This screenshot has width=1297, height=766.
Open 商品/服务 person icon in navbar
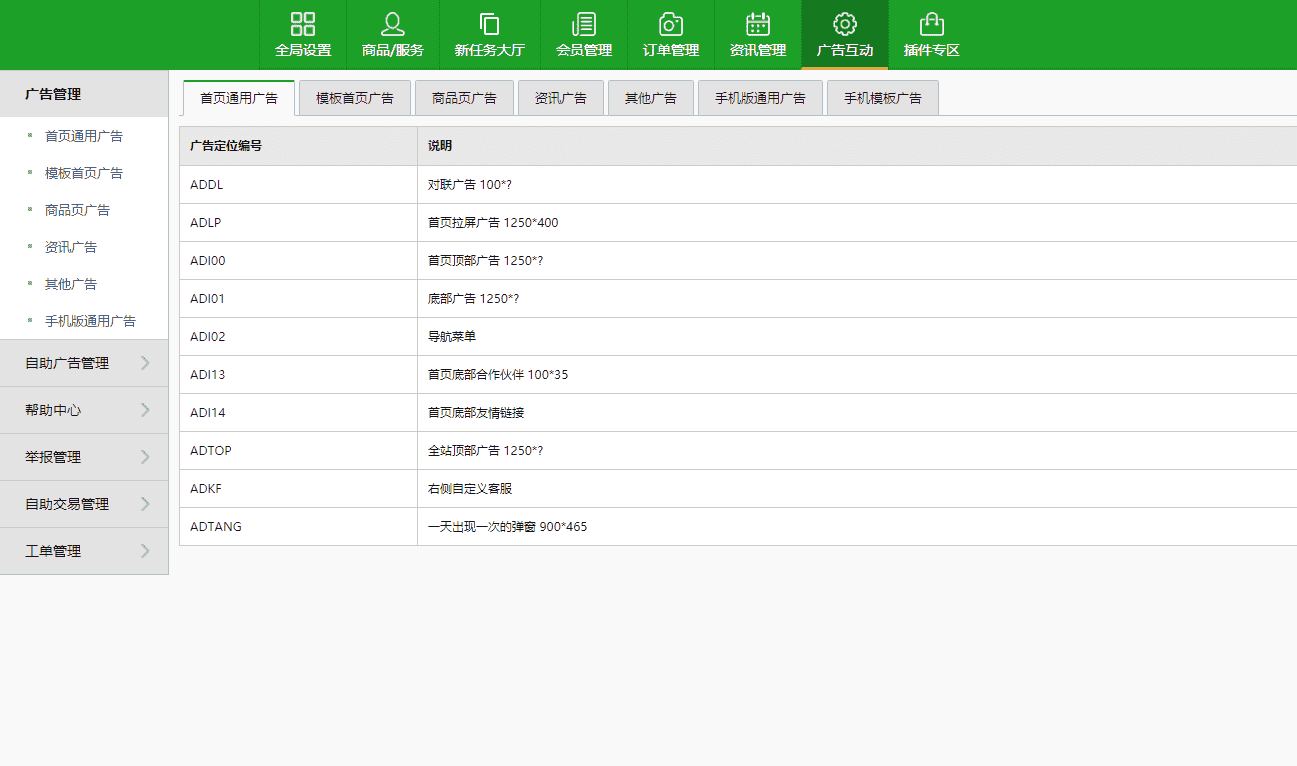pos(393,24)
